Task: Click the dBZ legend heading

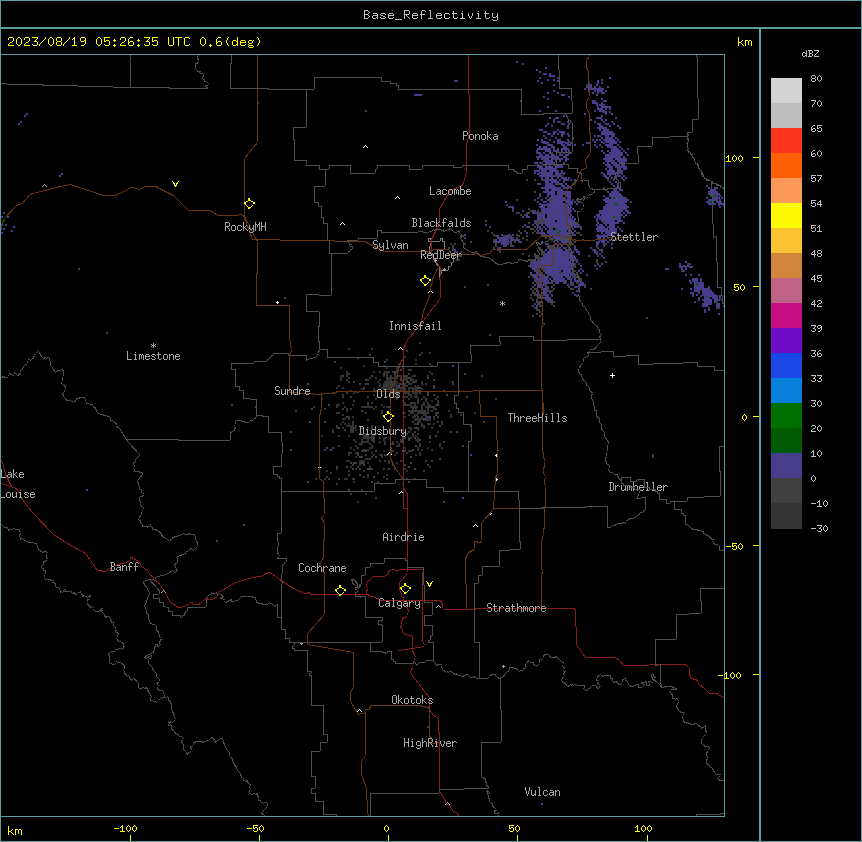Action: coord(810,53)
